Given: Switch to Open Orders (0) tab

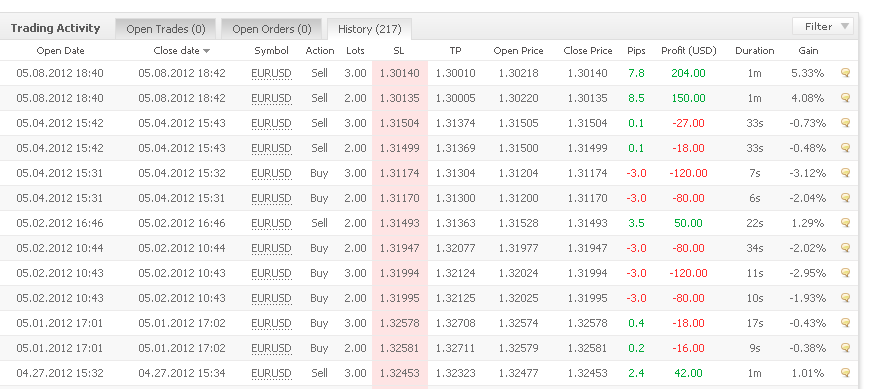Looking at the screenshot, I should point(272,29).
